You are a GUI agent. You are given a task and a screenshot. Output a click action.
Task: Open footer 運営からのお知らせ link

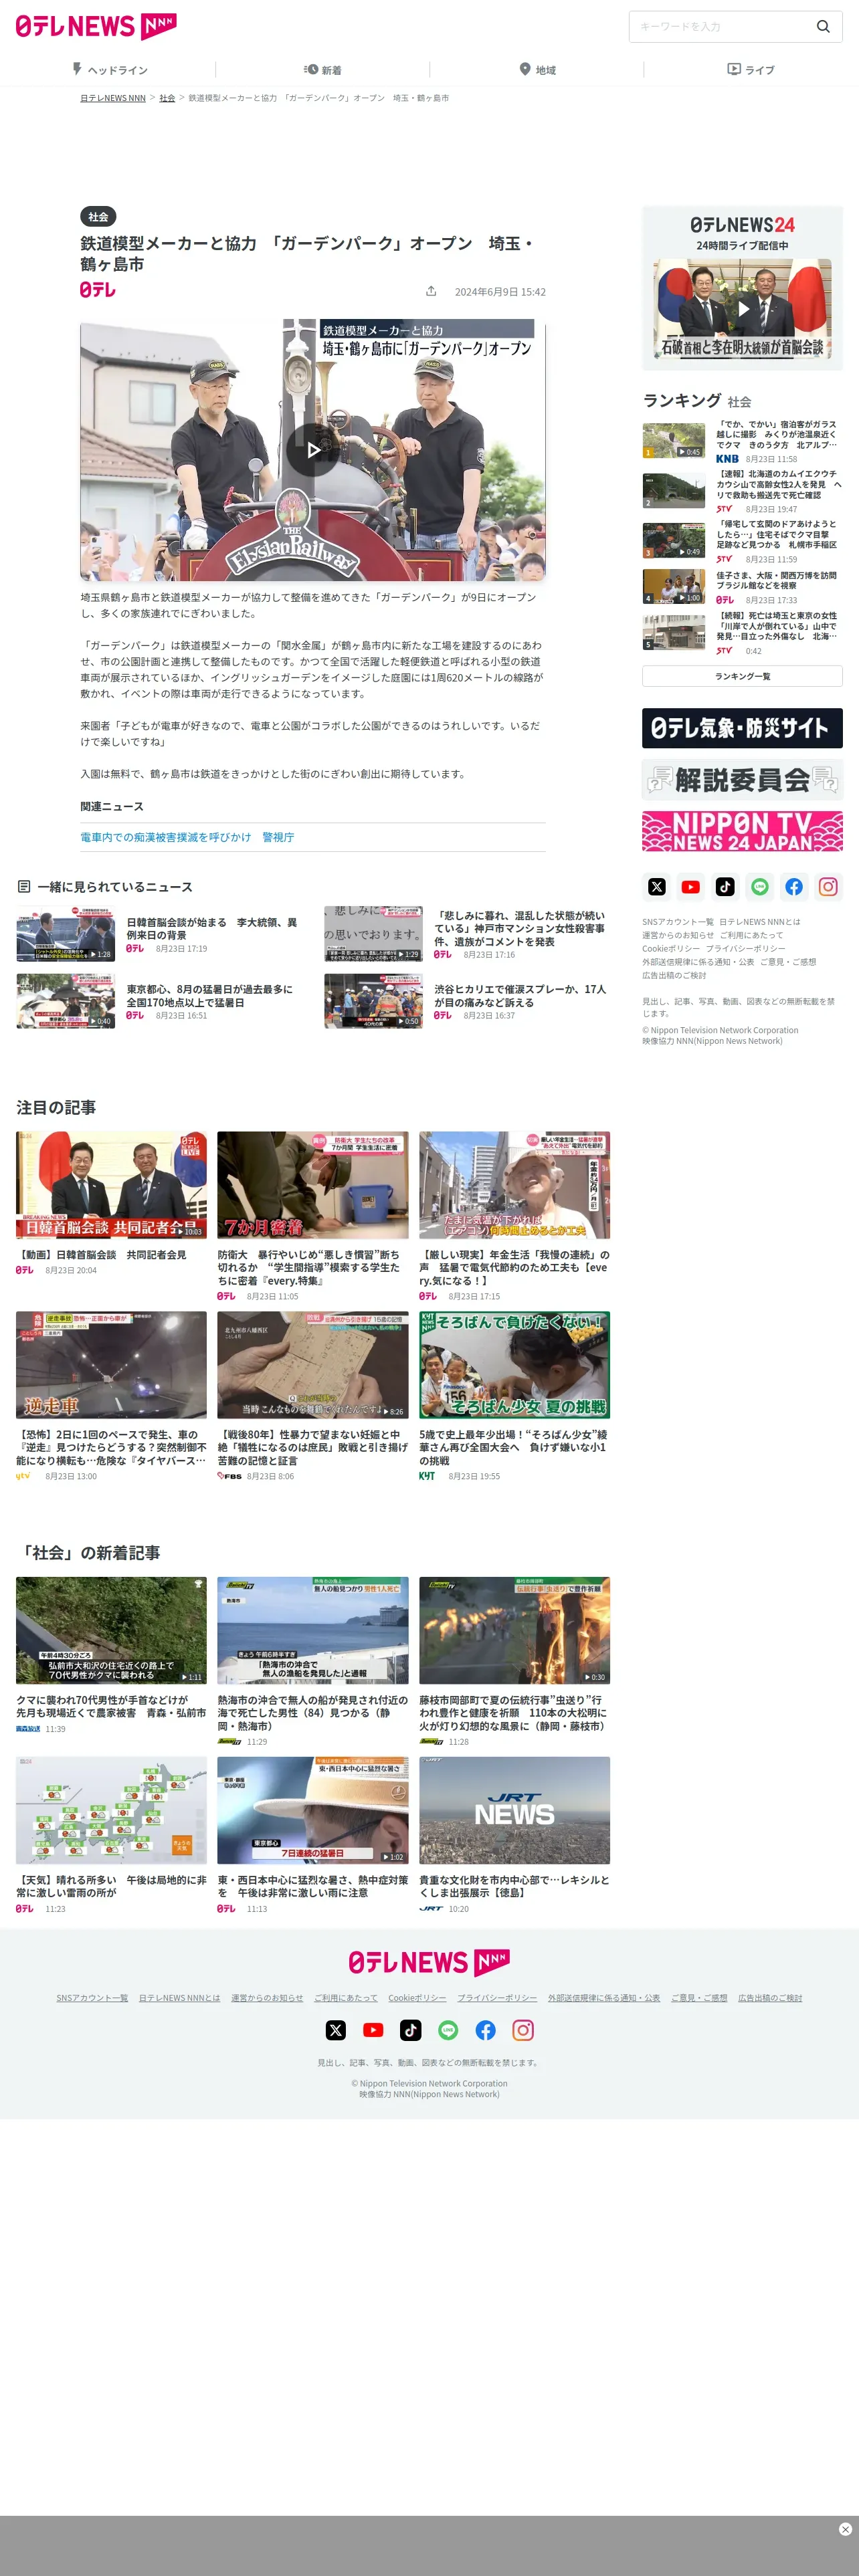267,1998
